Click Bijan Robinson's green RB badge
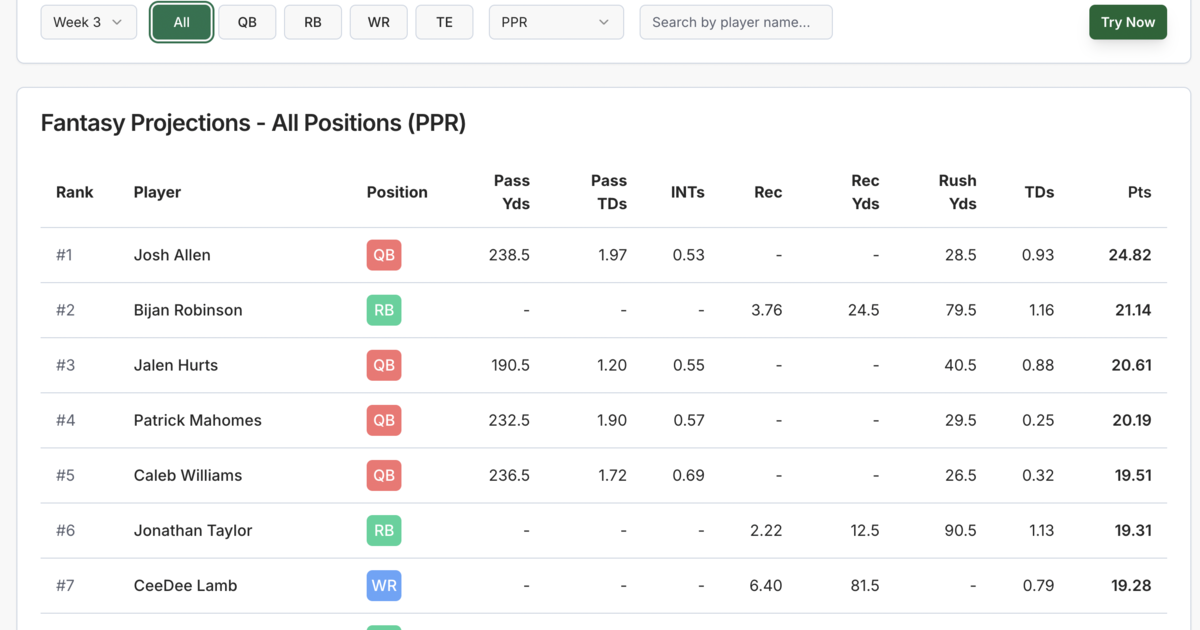The height and width of the screenshot is (630, 1200). (x=383, y=310)
